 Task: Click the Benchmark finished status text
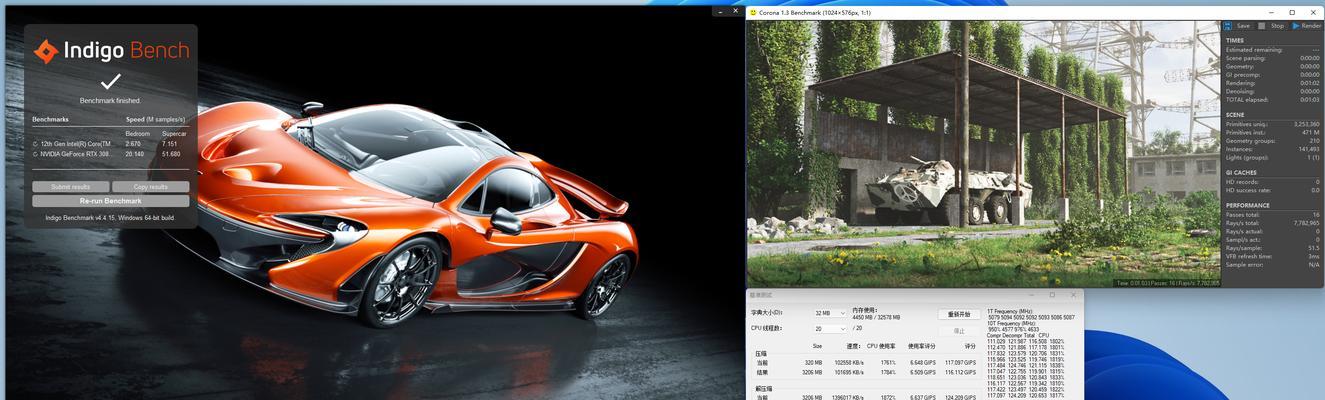coord(110,101)
